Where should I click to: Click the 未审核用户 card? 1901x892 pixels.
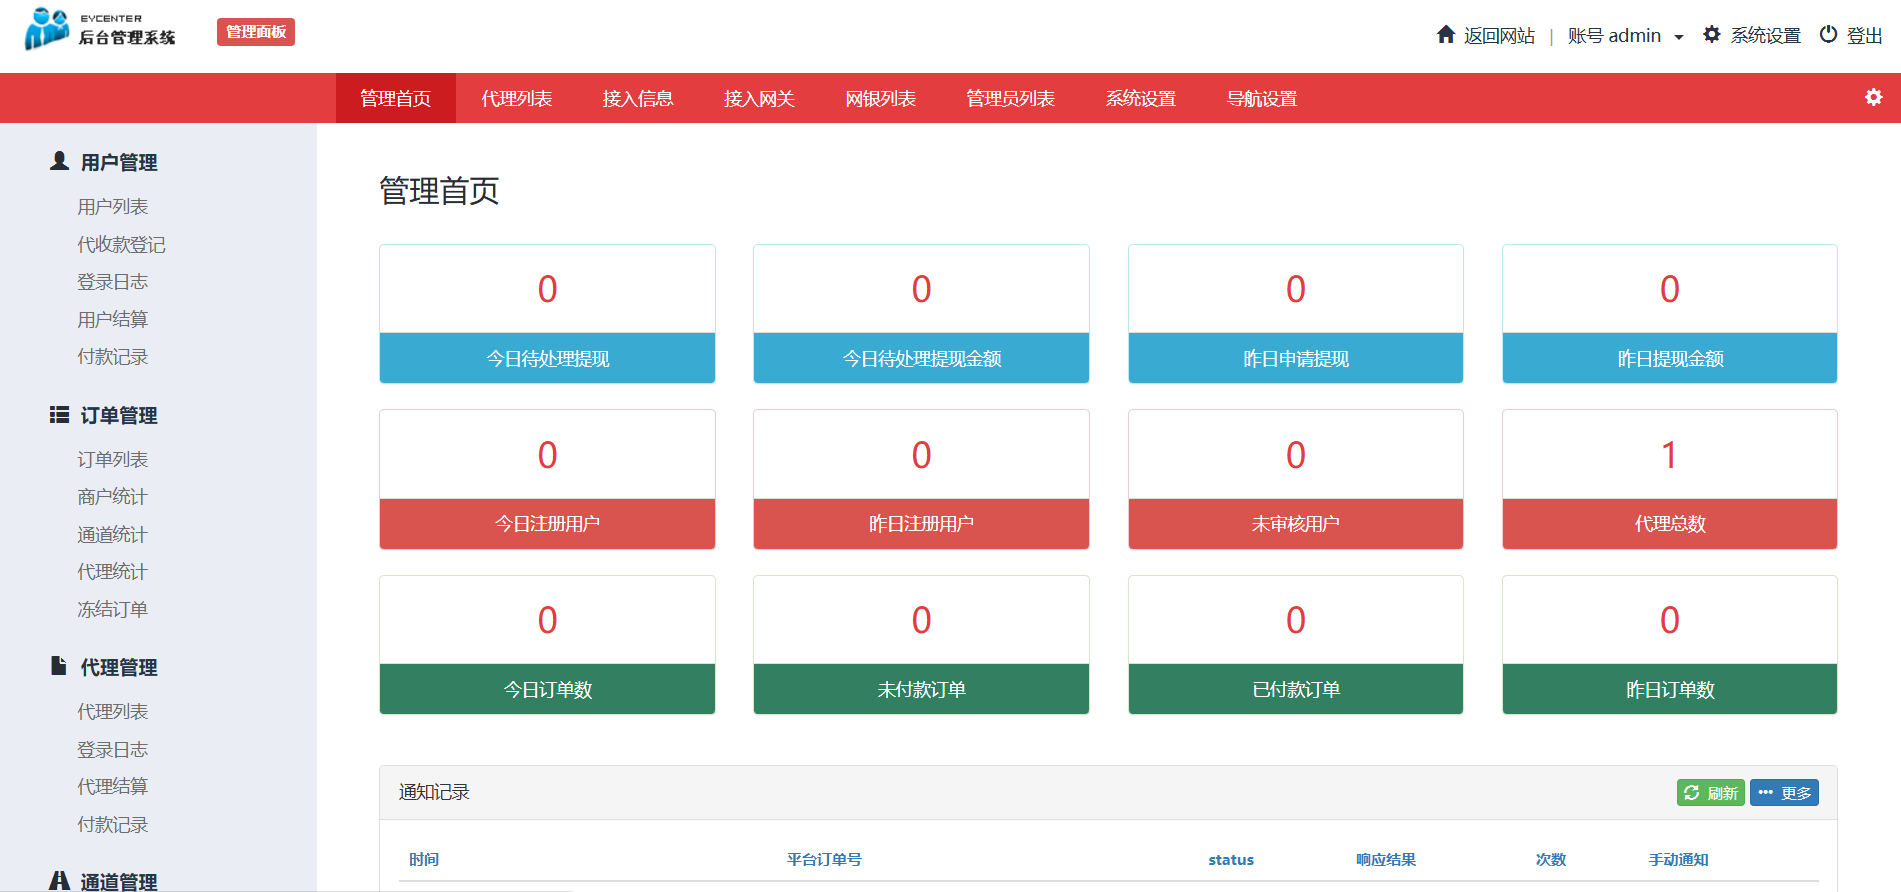click(1296, 479)
